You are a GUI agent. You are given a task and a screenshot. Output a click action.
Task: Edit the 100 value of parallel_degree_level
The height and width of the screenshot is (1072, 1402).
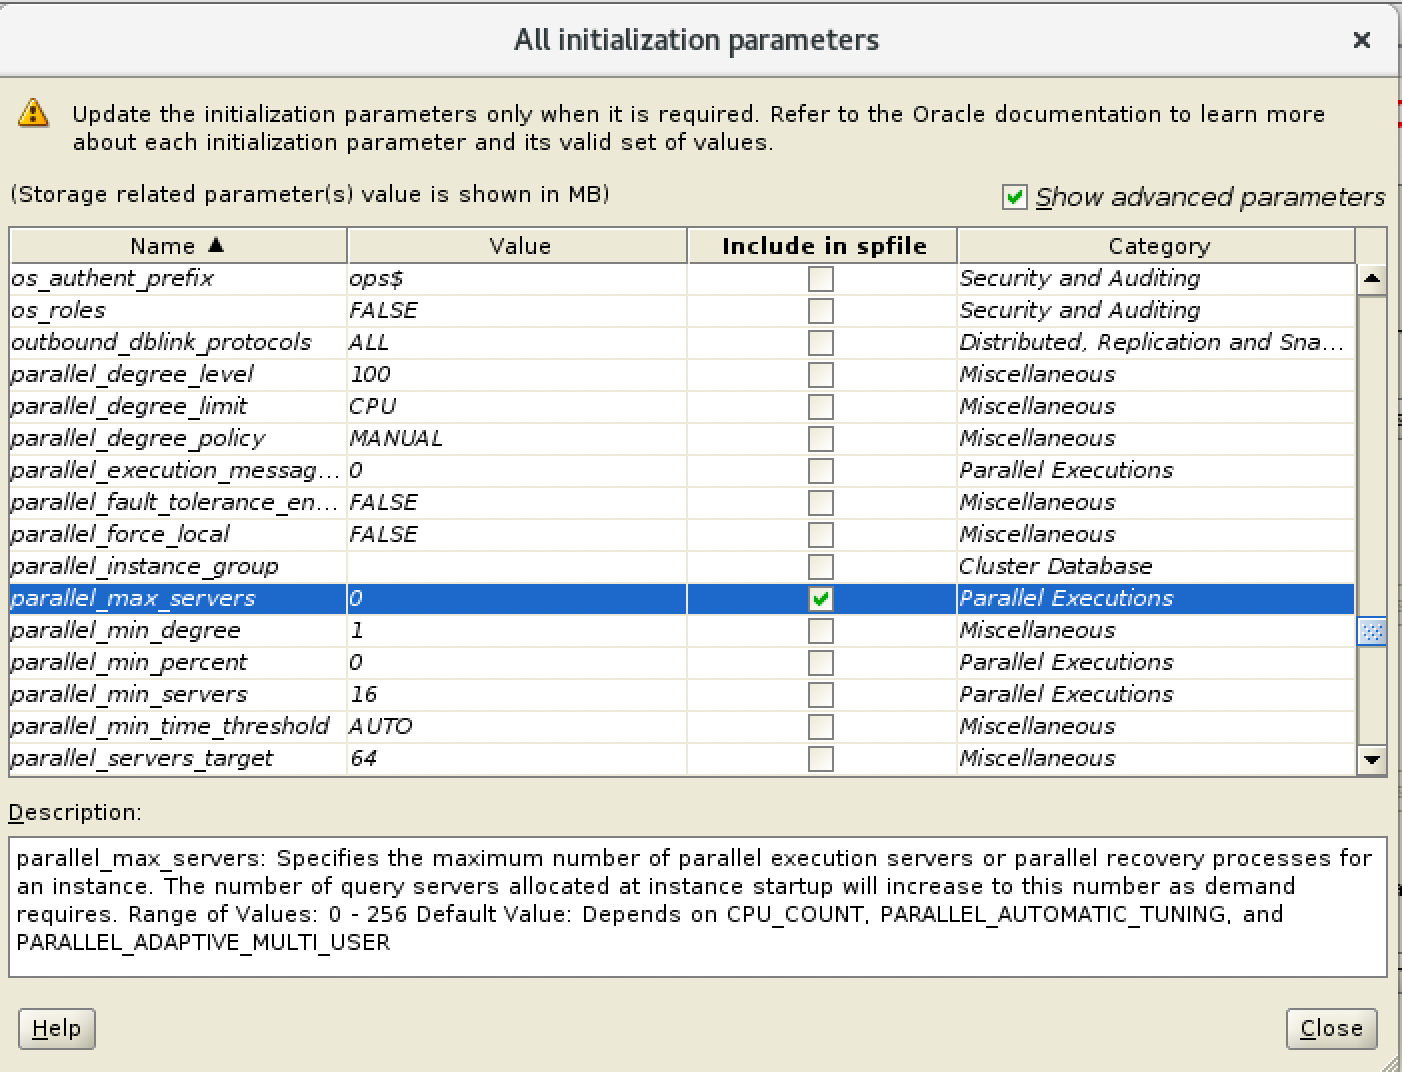517,375
